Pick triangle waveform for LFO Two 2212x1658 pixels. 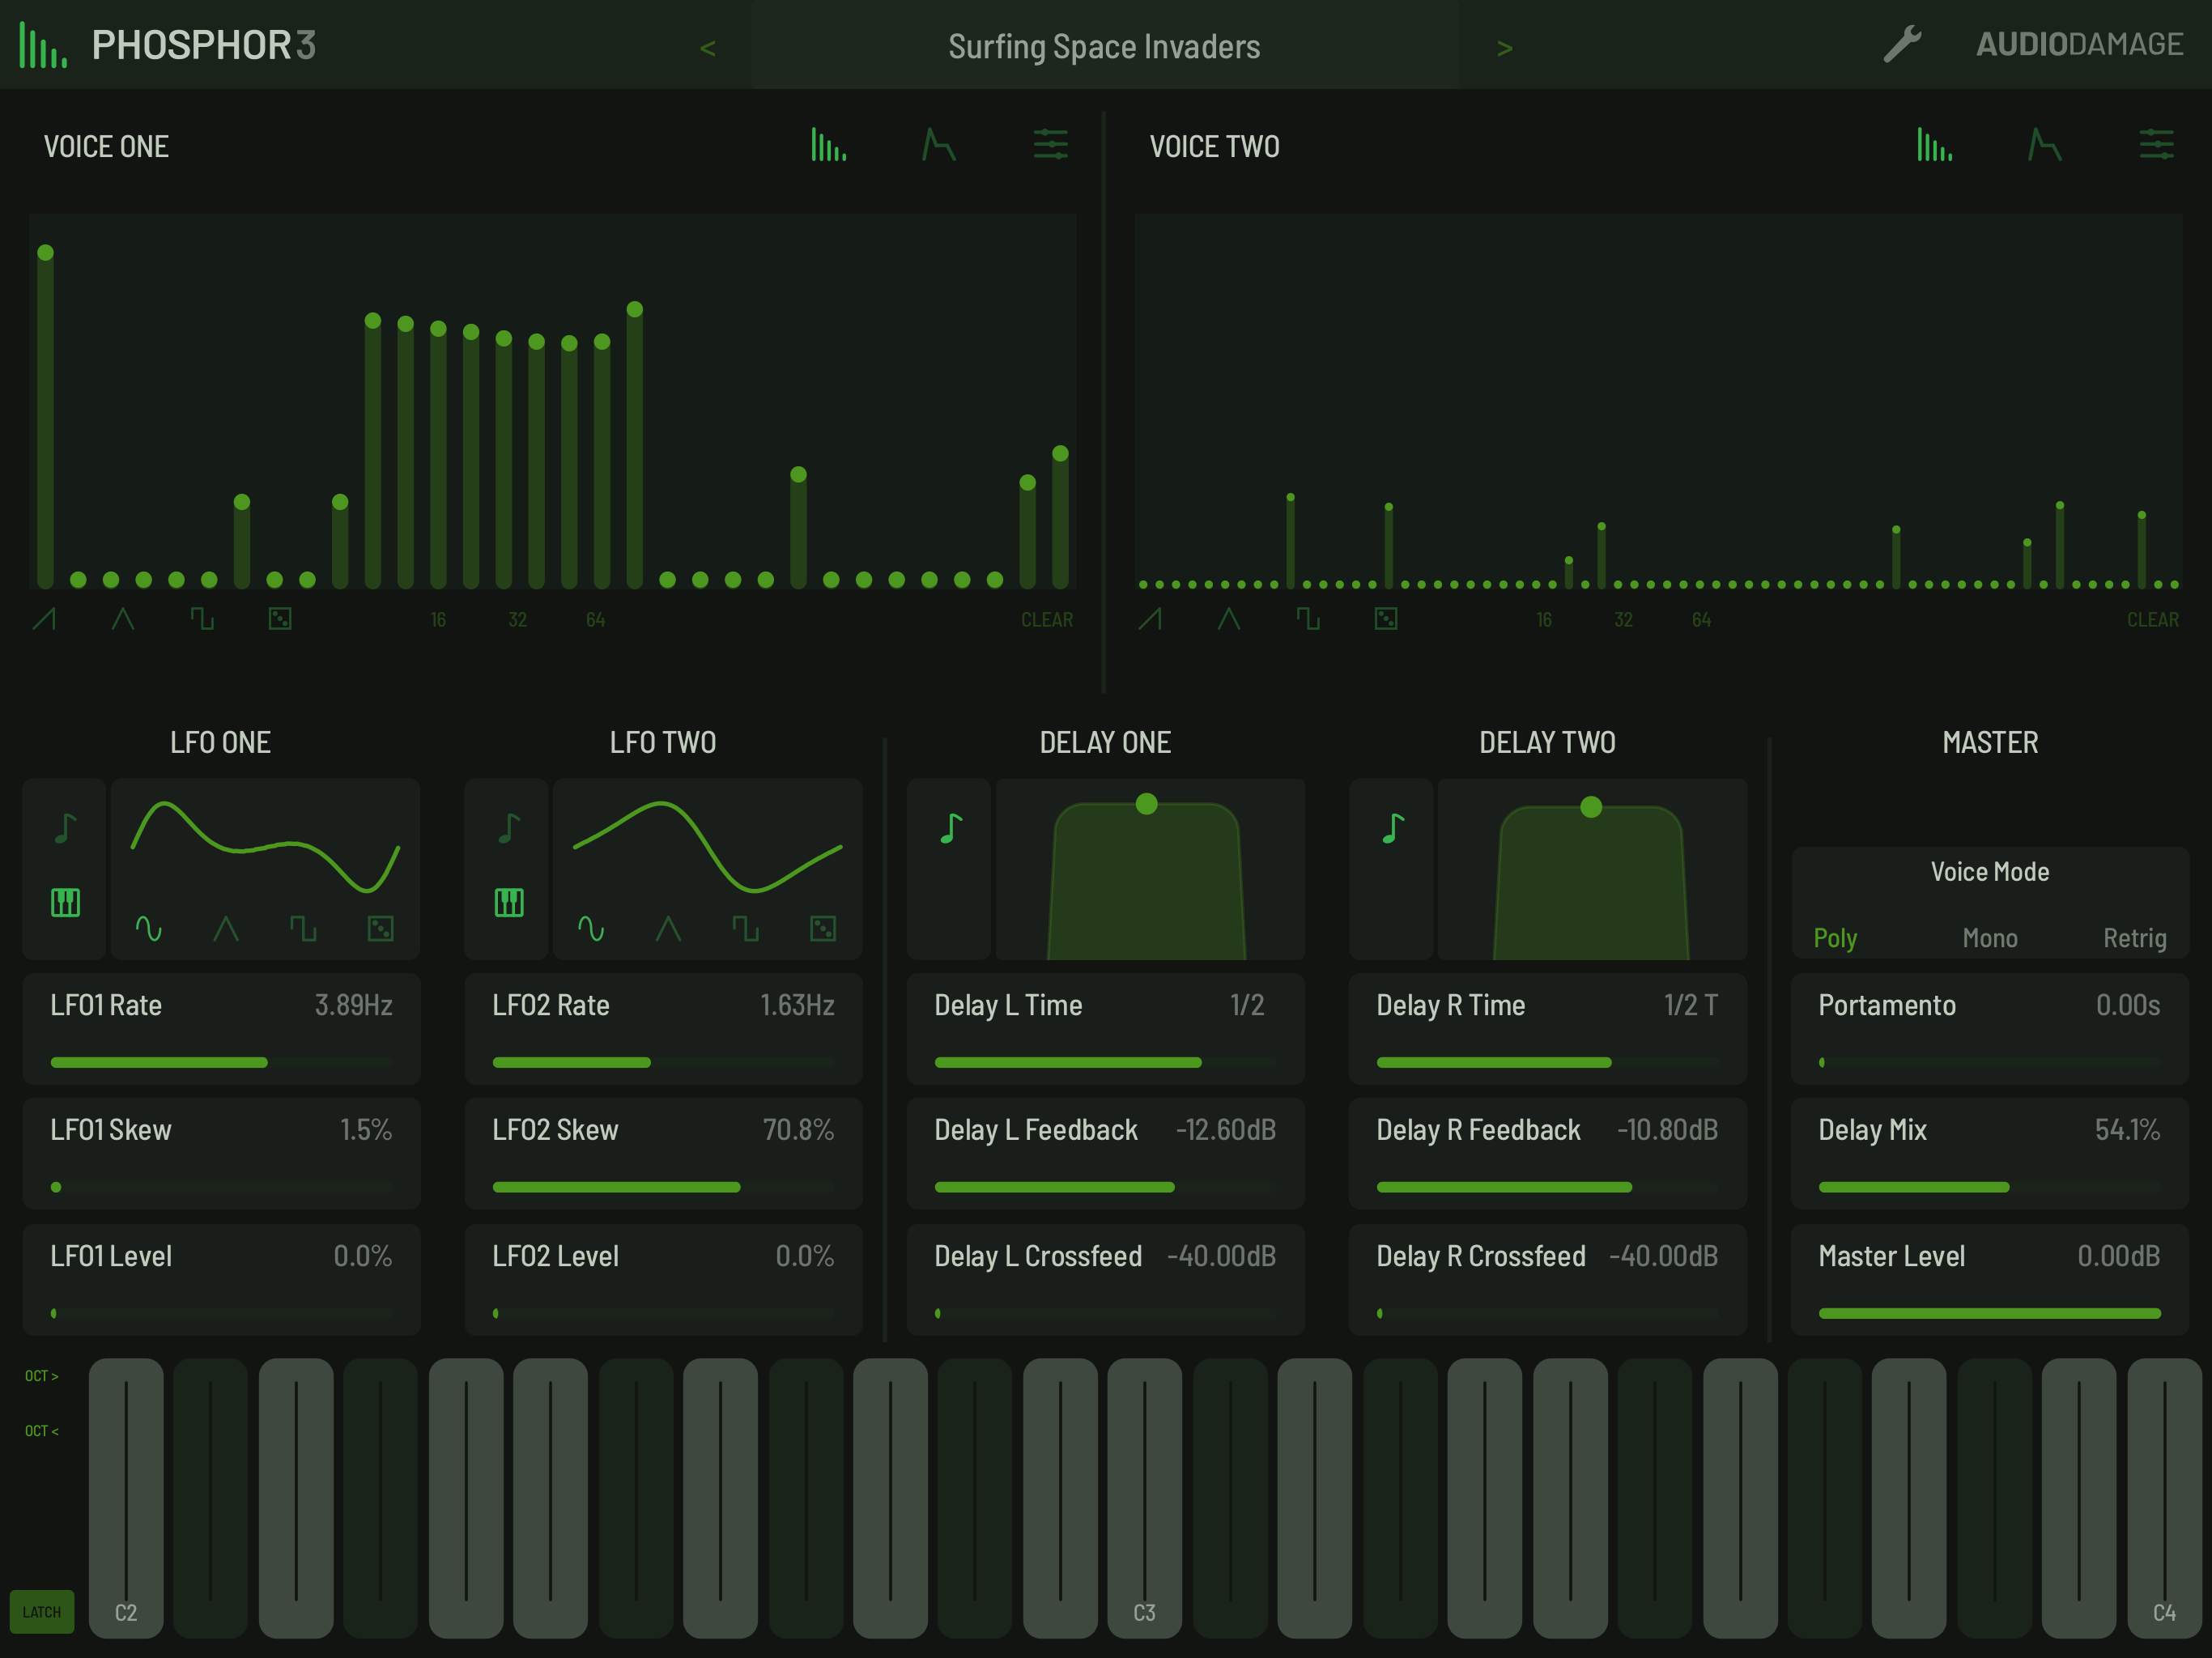[x=668, y=929]
